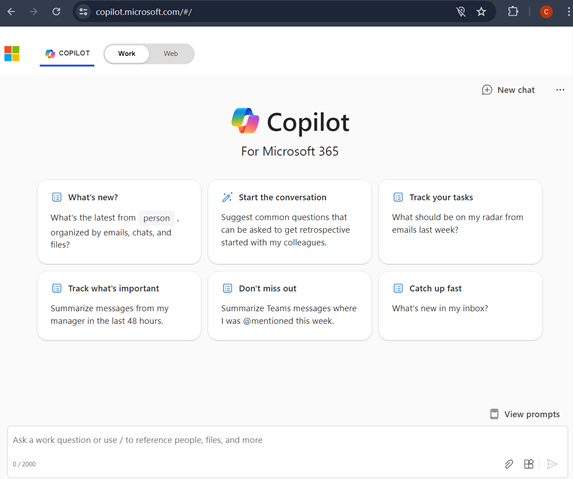Select the COPILOT tab
Viewport: 573px width, 479px height.
point(67,53)
